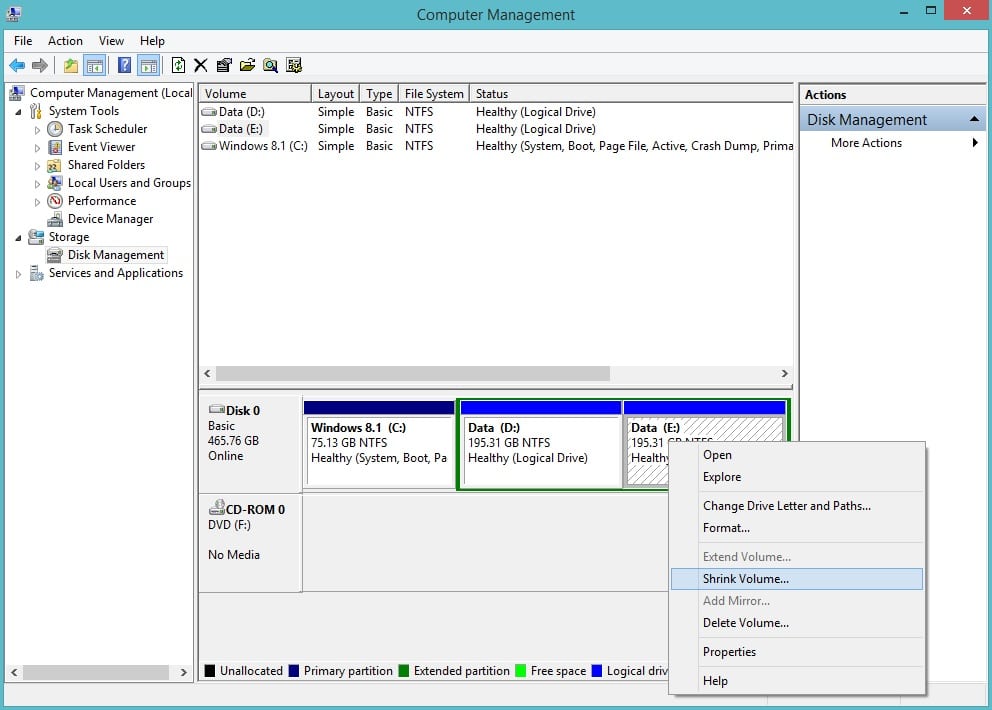Expand the Task Scheduler node arrow
Screen dimensions: 992x710
point(37,130)
